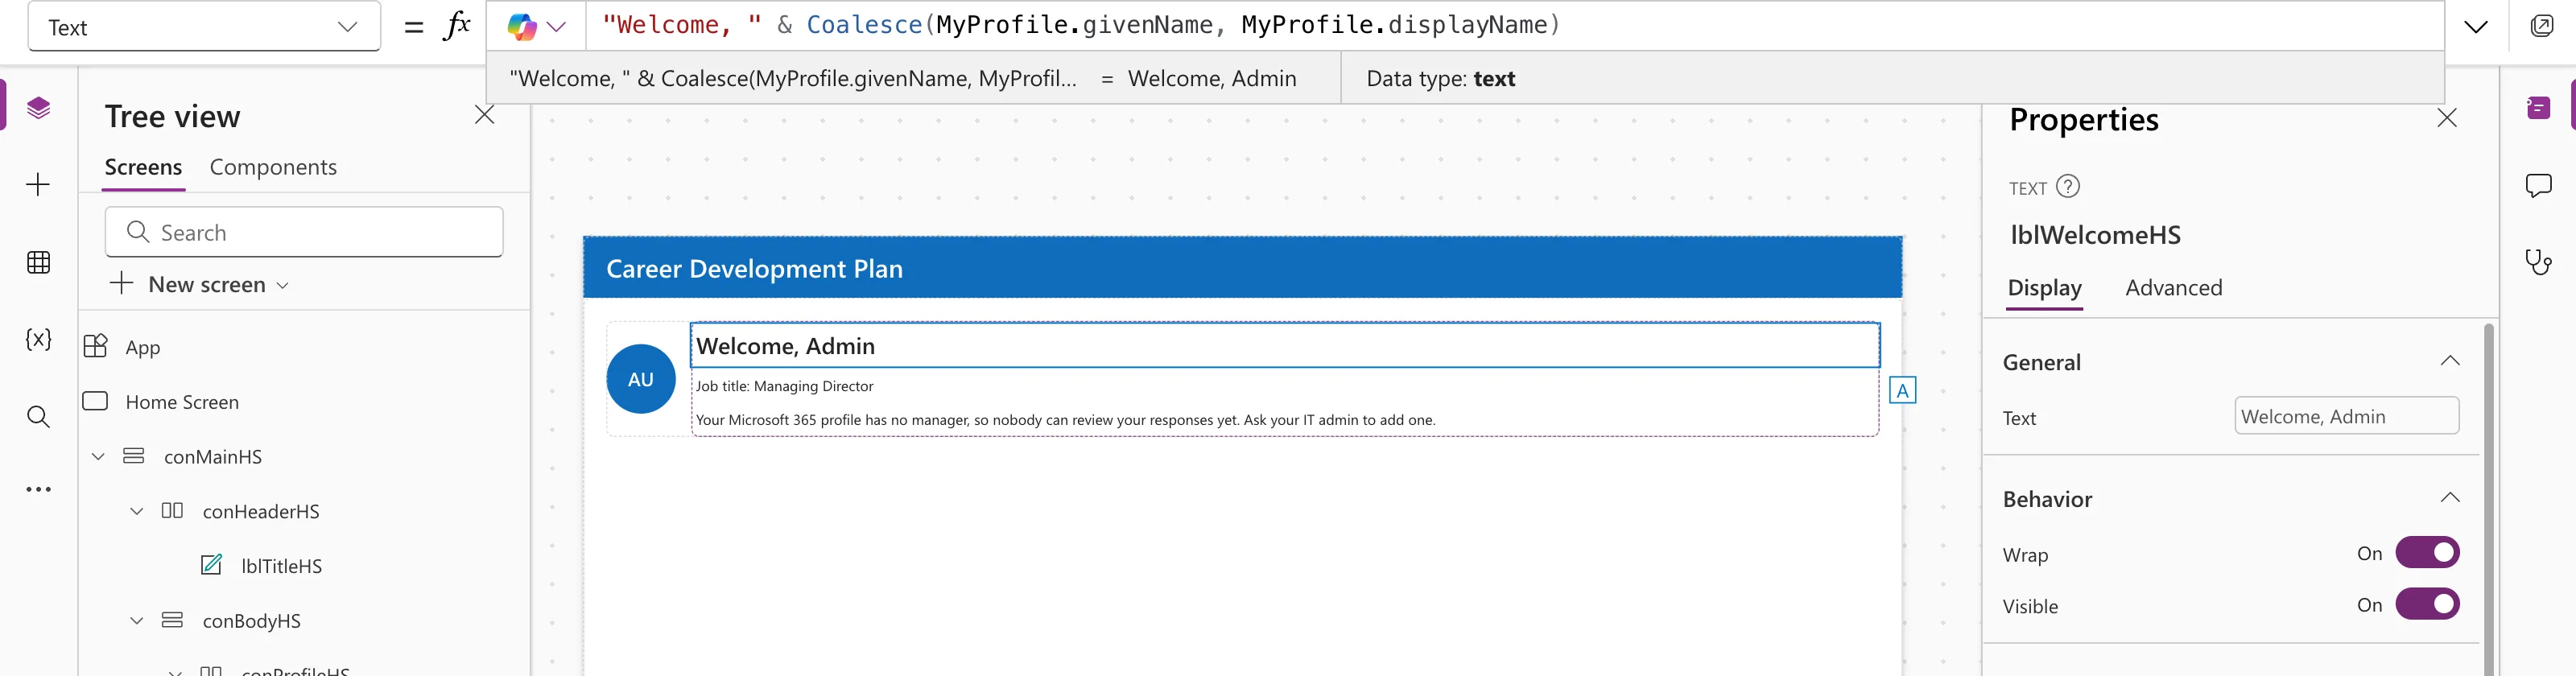Collapse the General section
The image size is (2576, 676).
tap(2449, 361)
